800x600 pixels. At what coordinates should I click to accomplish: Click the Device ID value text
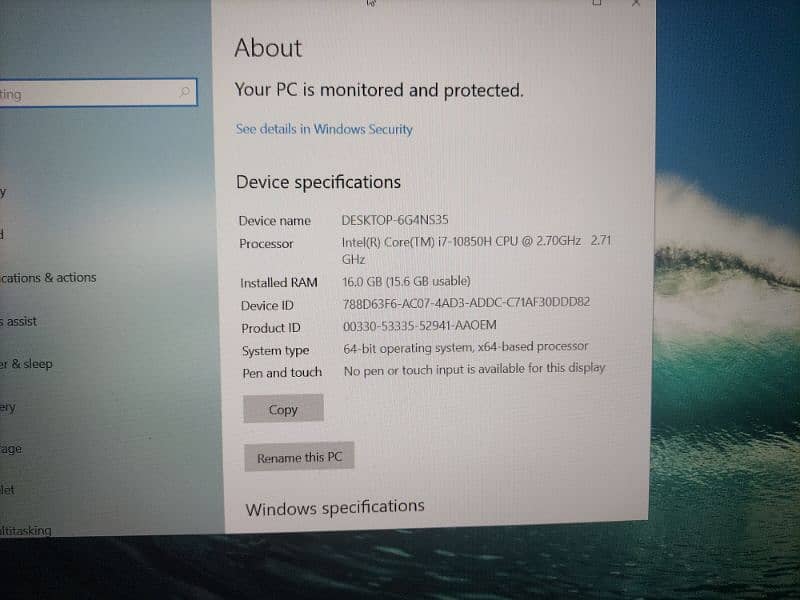(466, 303)
